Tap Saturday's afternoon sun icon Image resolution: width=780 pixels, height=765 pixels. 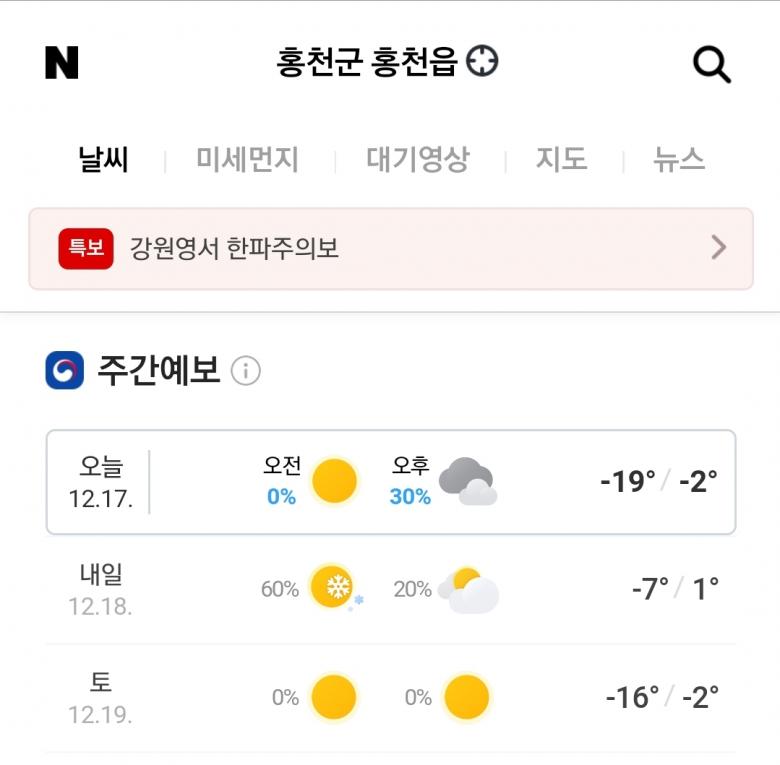pyautogui.click(x=466, y=697)
